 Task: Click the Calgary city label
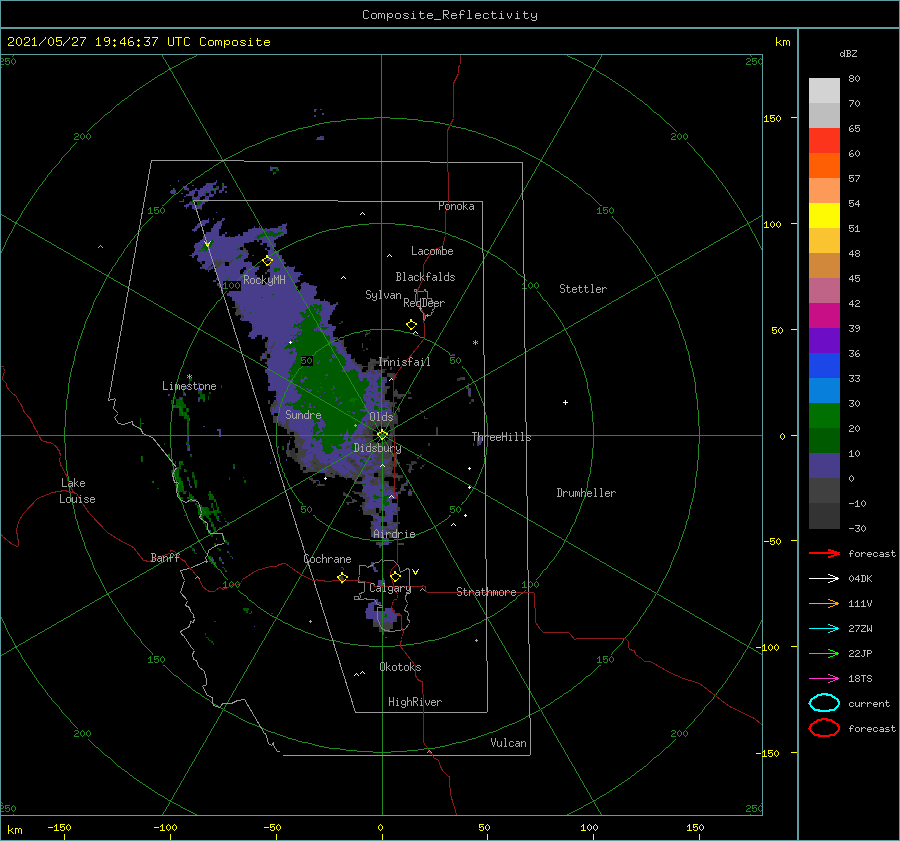click(390, 588)
